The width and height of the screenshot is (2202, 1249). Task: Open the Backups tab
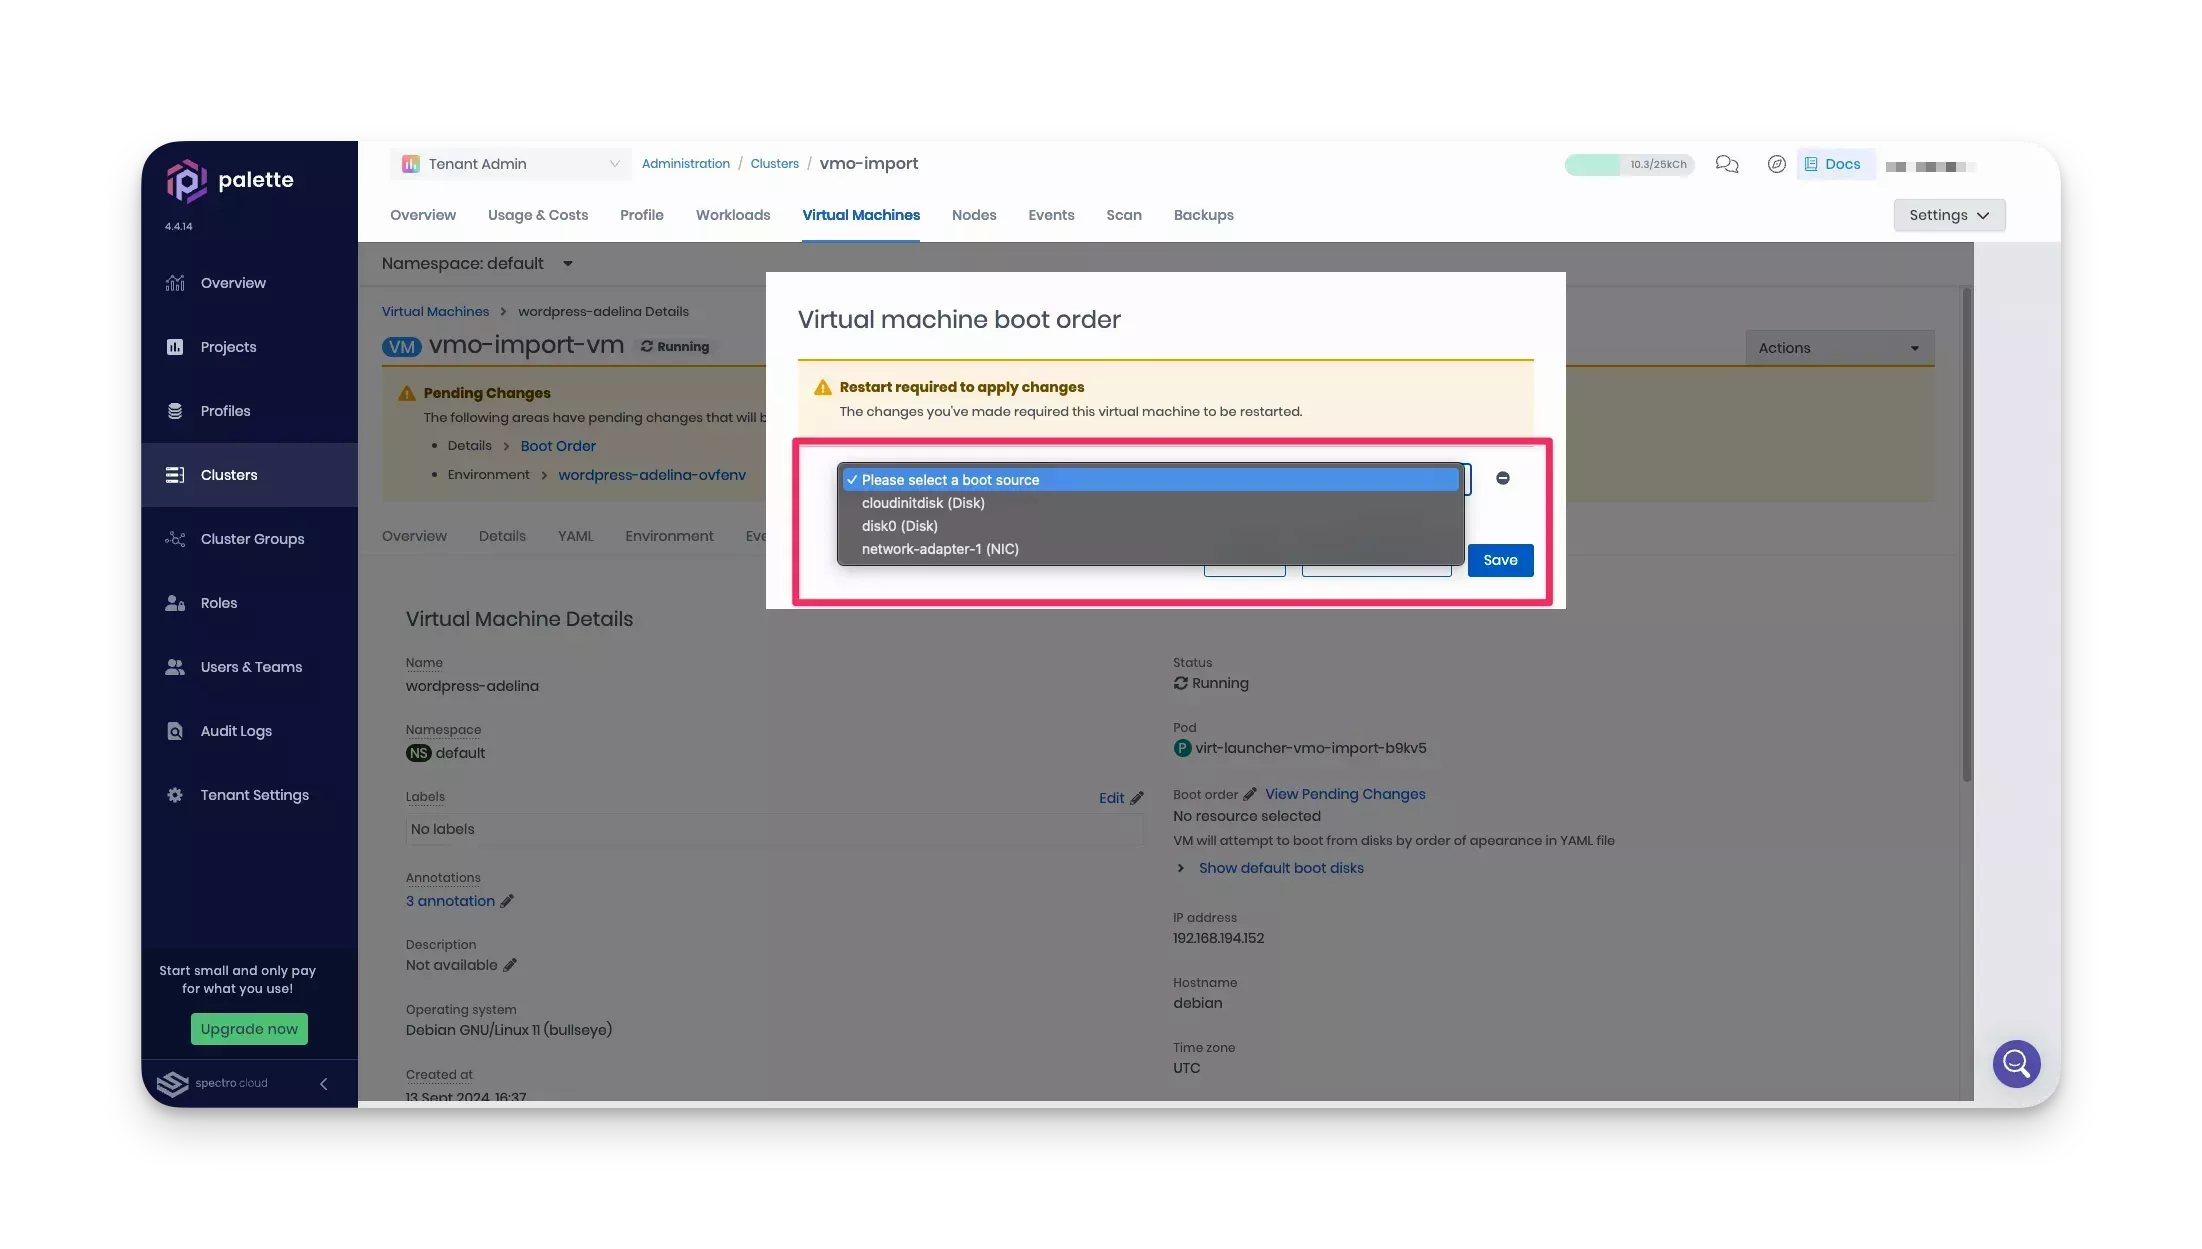[1203, 215]
